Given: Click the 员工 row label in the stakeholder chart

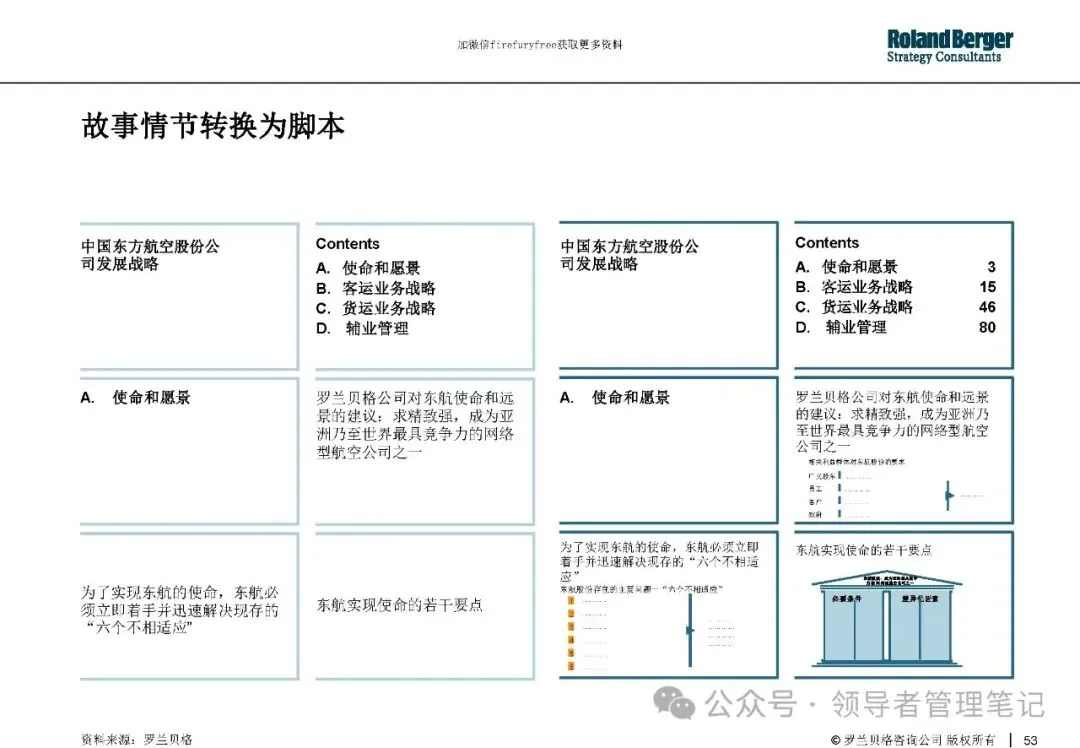Looking at the screenshot, I should 815,488.
